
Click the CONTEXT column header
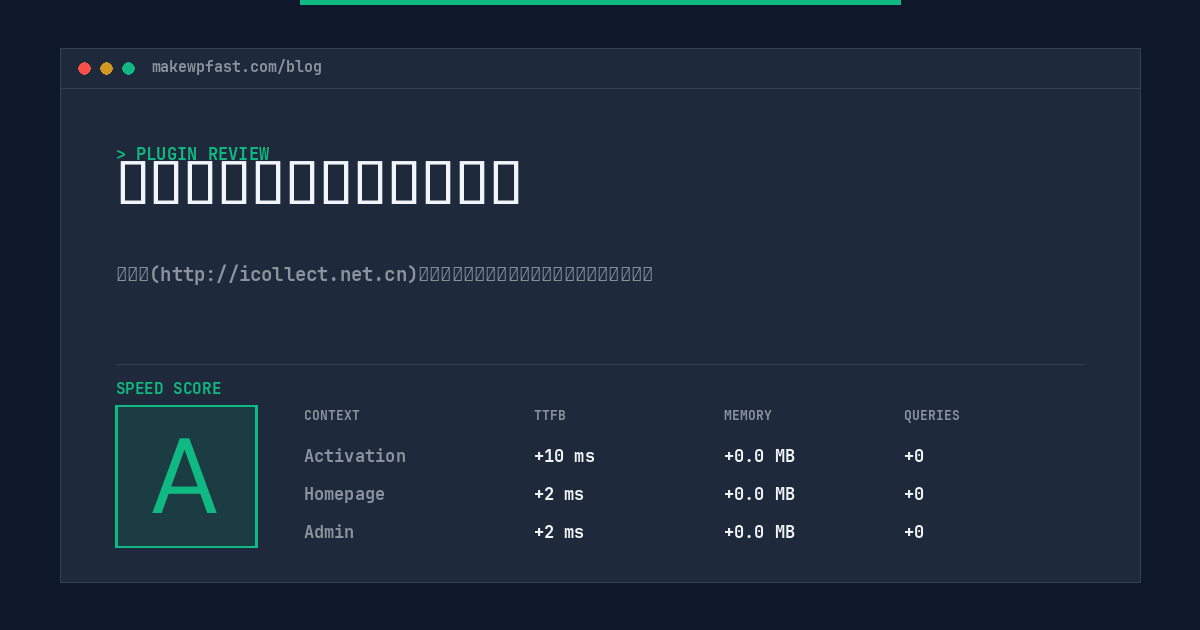332,416
